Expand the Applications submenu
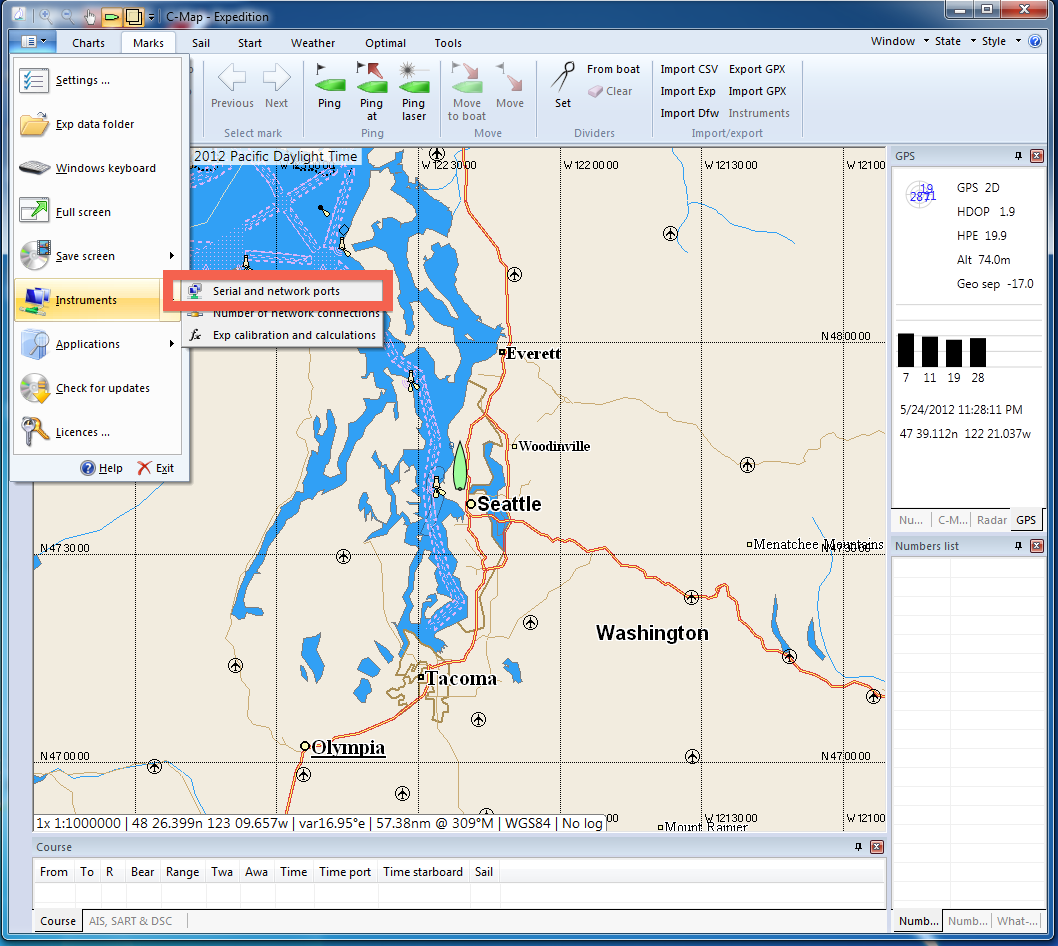 point(98,343)
